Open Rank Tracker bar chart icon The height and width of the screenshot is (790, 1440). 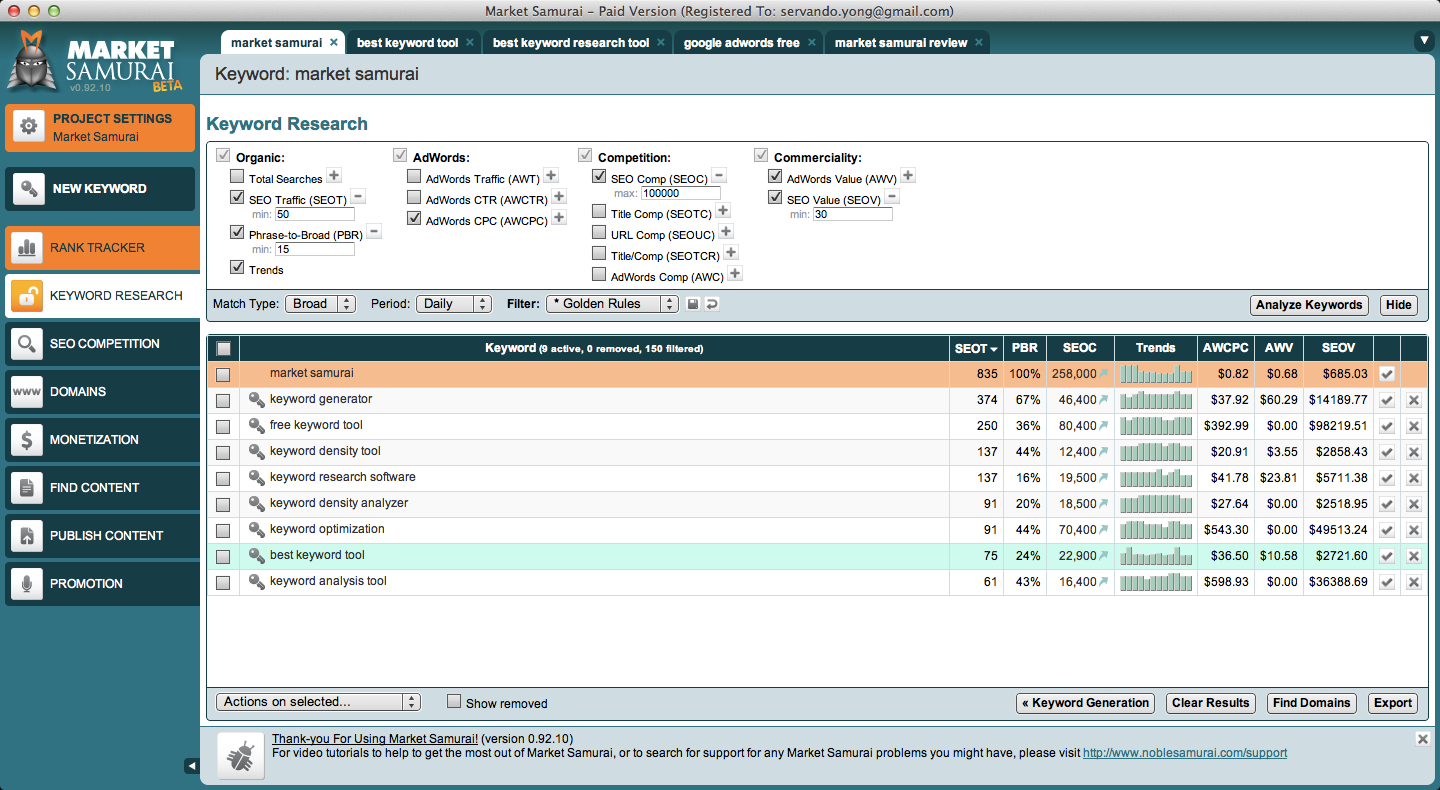[x=27, y=247]
